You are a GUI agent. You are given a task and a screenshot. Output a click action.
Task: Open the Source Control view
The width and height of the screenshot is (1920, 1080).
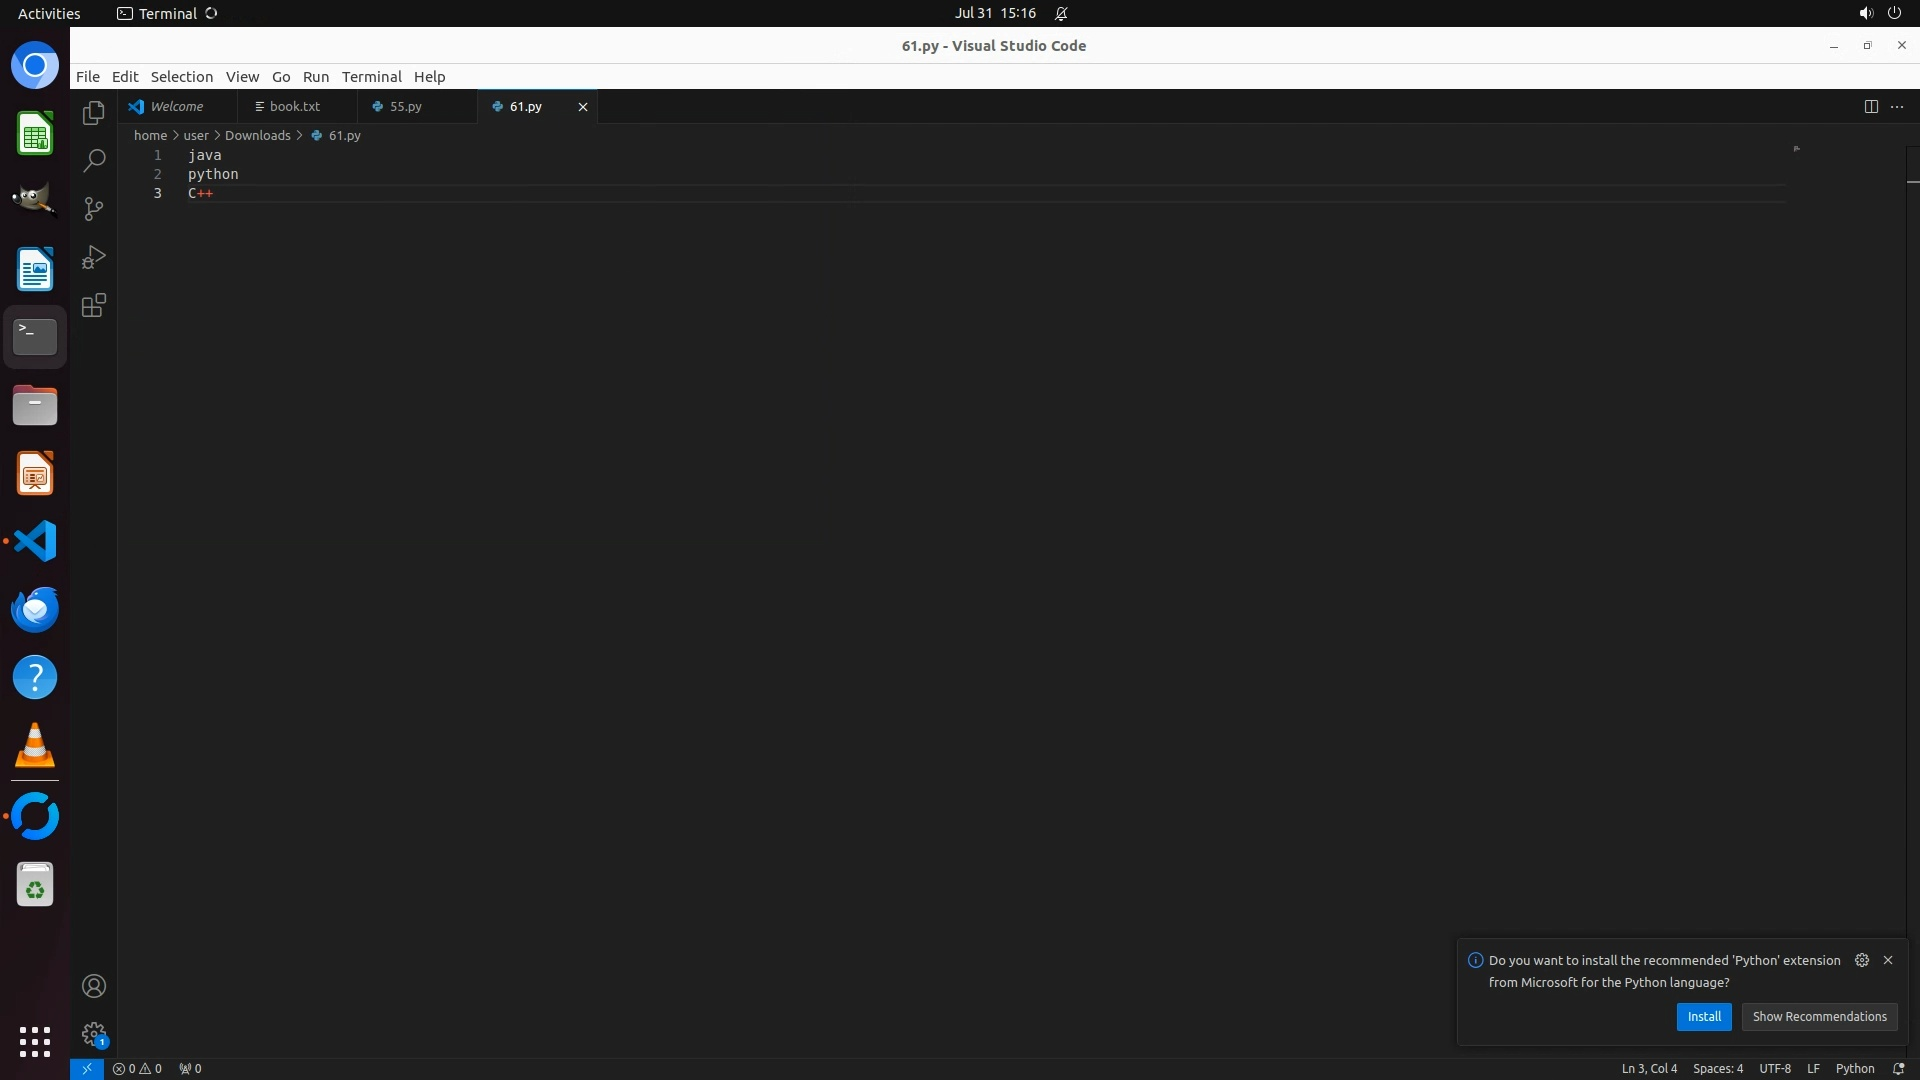(94, 209)
